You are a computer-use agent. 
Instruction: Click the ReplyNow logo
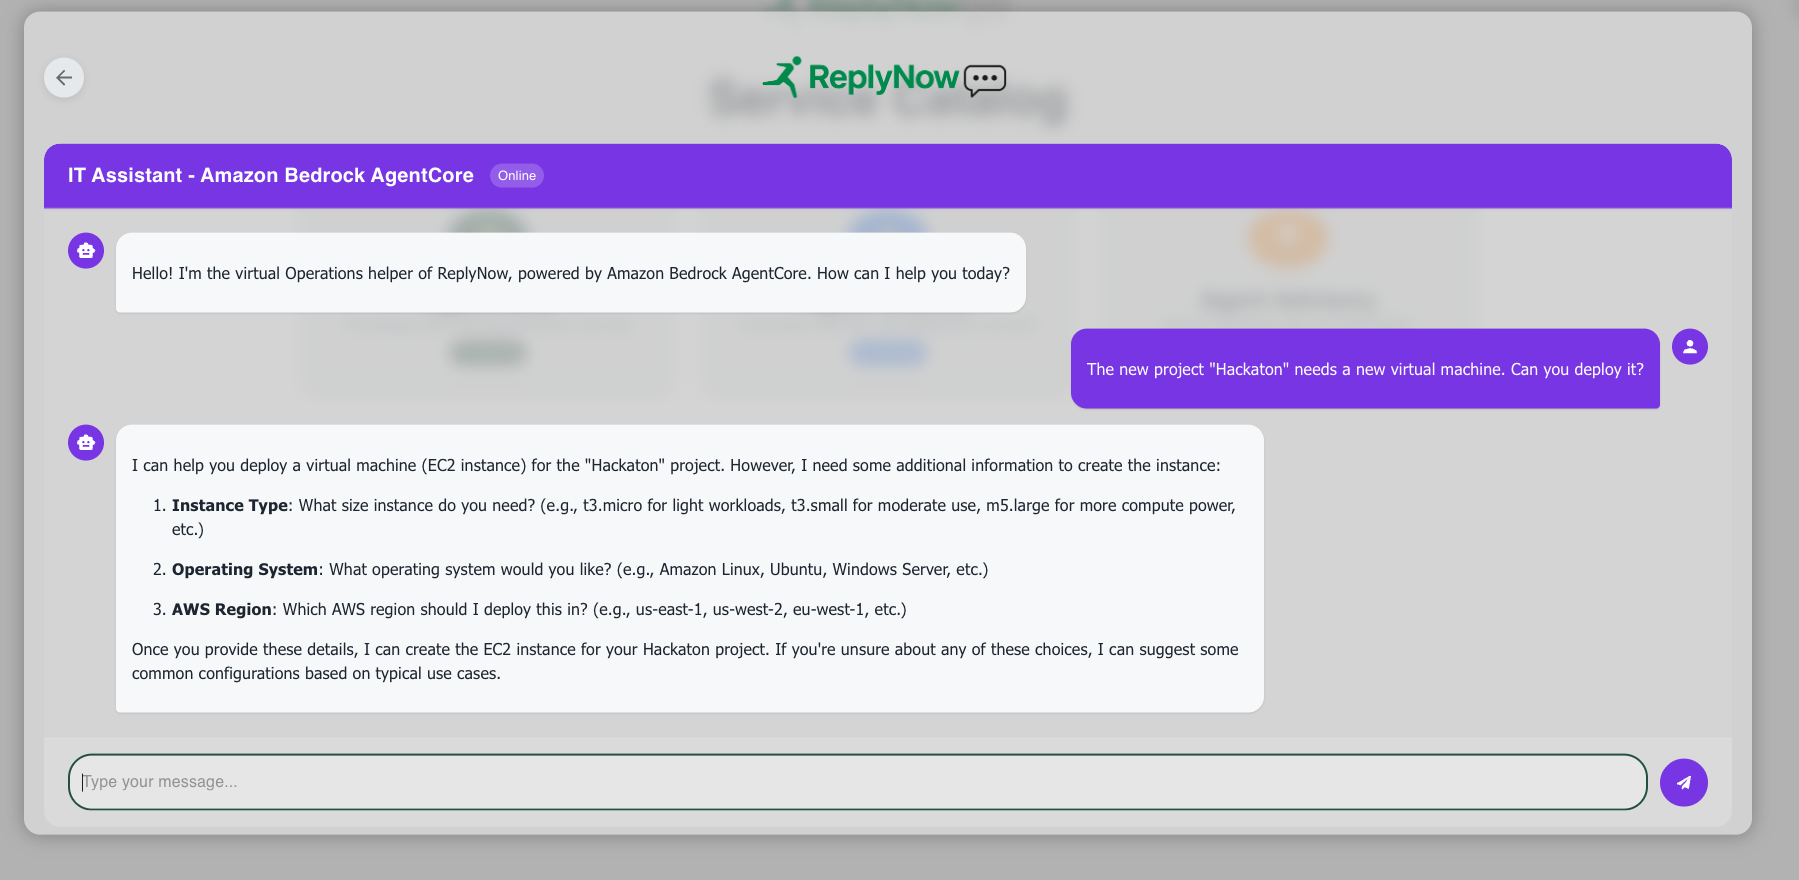click(884, 78)
